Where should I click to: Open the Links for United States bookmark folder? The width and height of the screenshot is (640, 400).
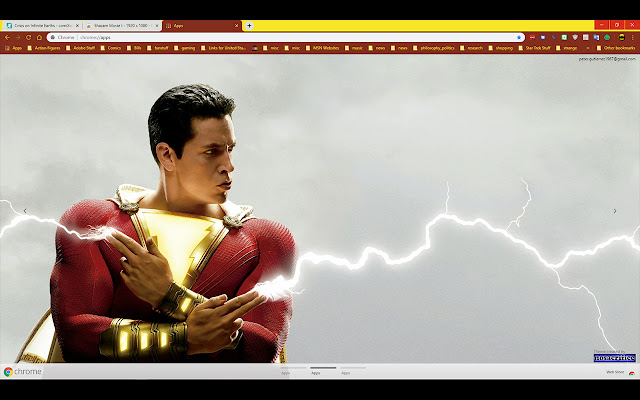click(224, 48)
